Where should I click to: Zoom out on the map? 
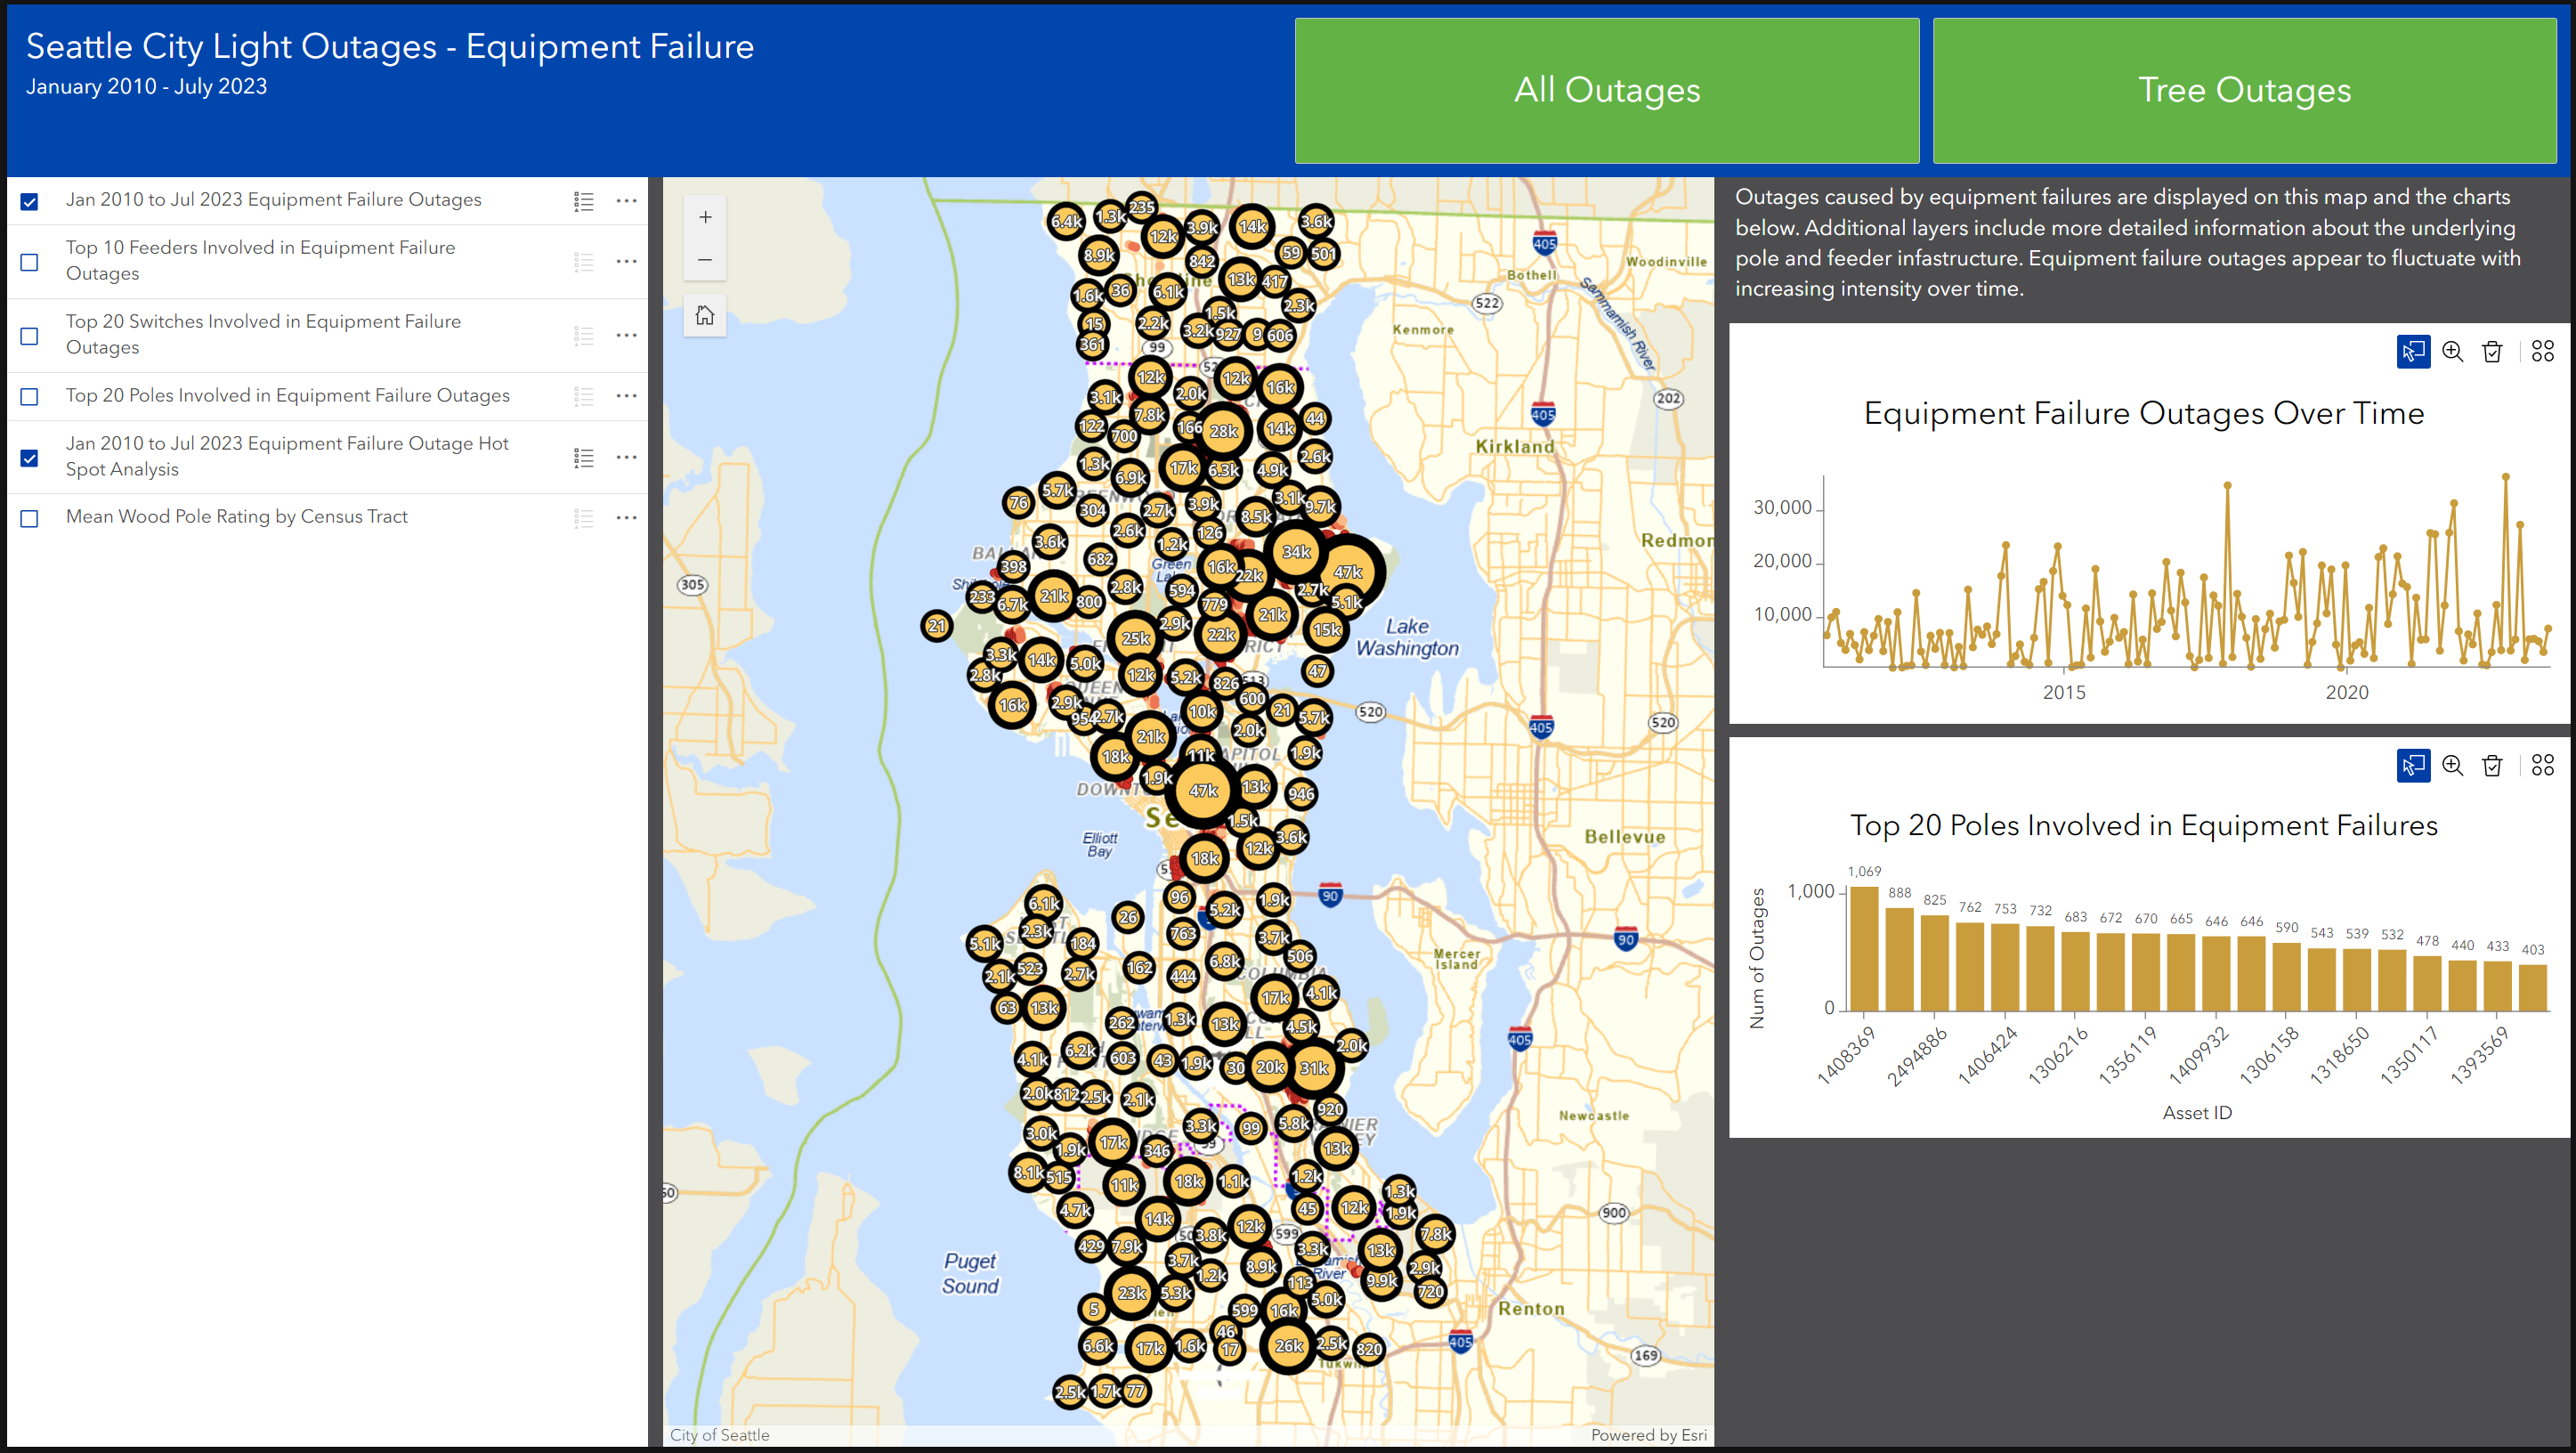coord(705,260)
